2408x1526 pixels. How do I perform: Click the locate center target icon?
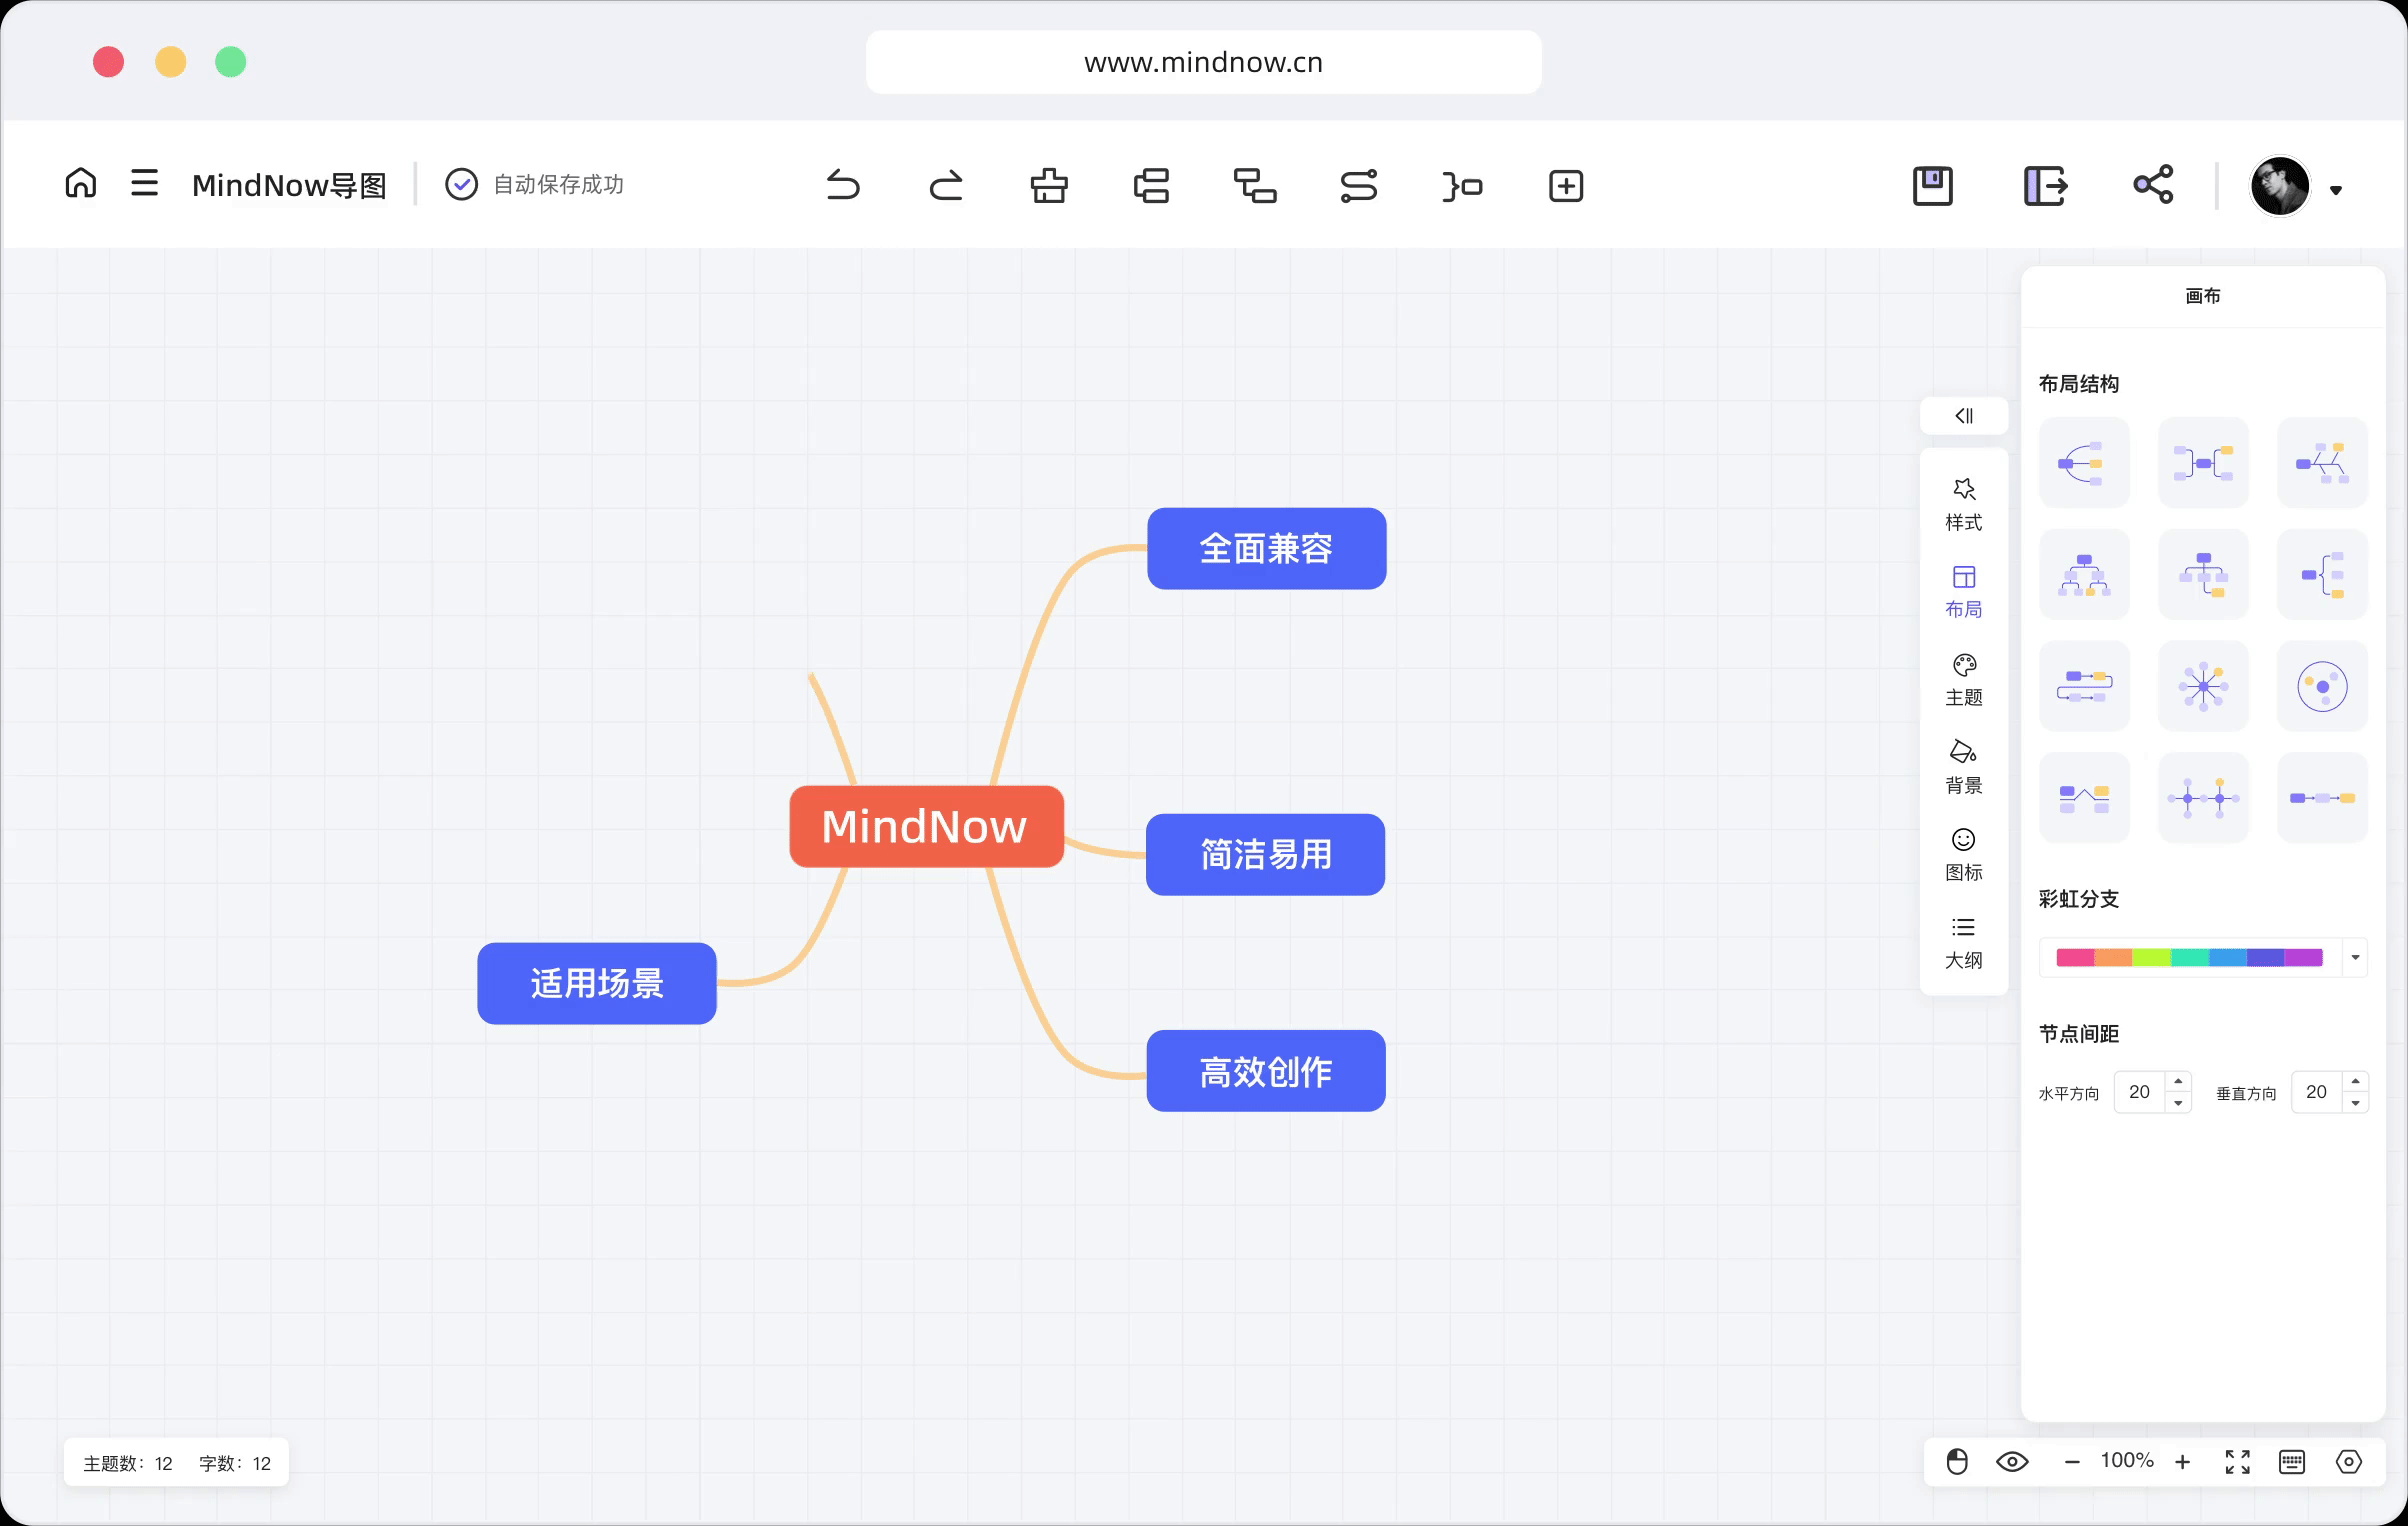pyautogui.click(x=2349, y=1462)
